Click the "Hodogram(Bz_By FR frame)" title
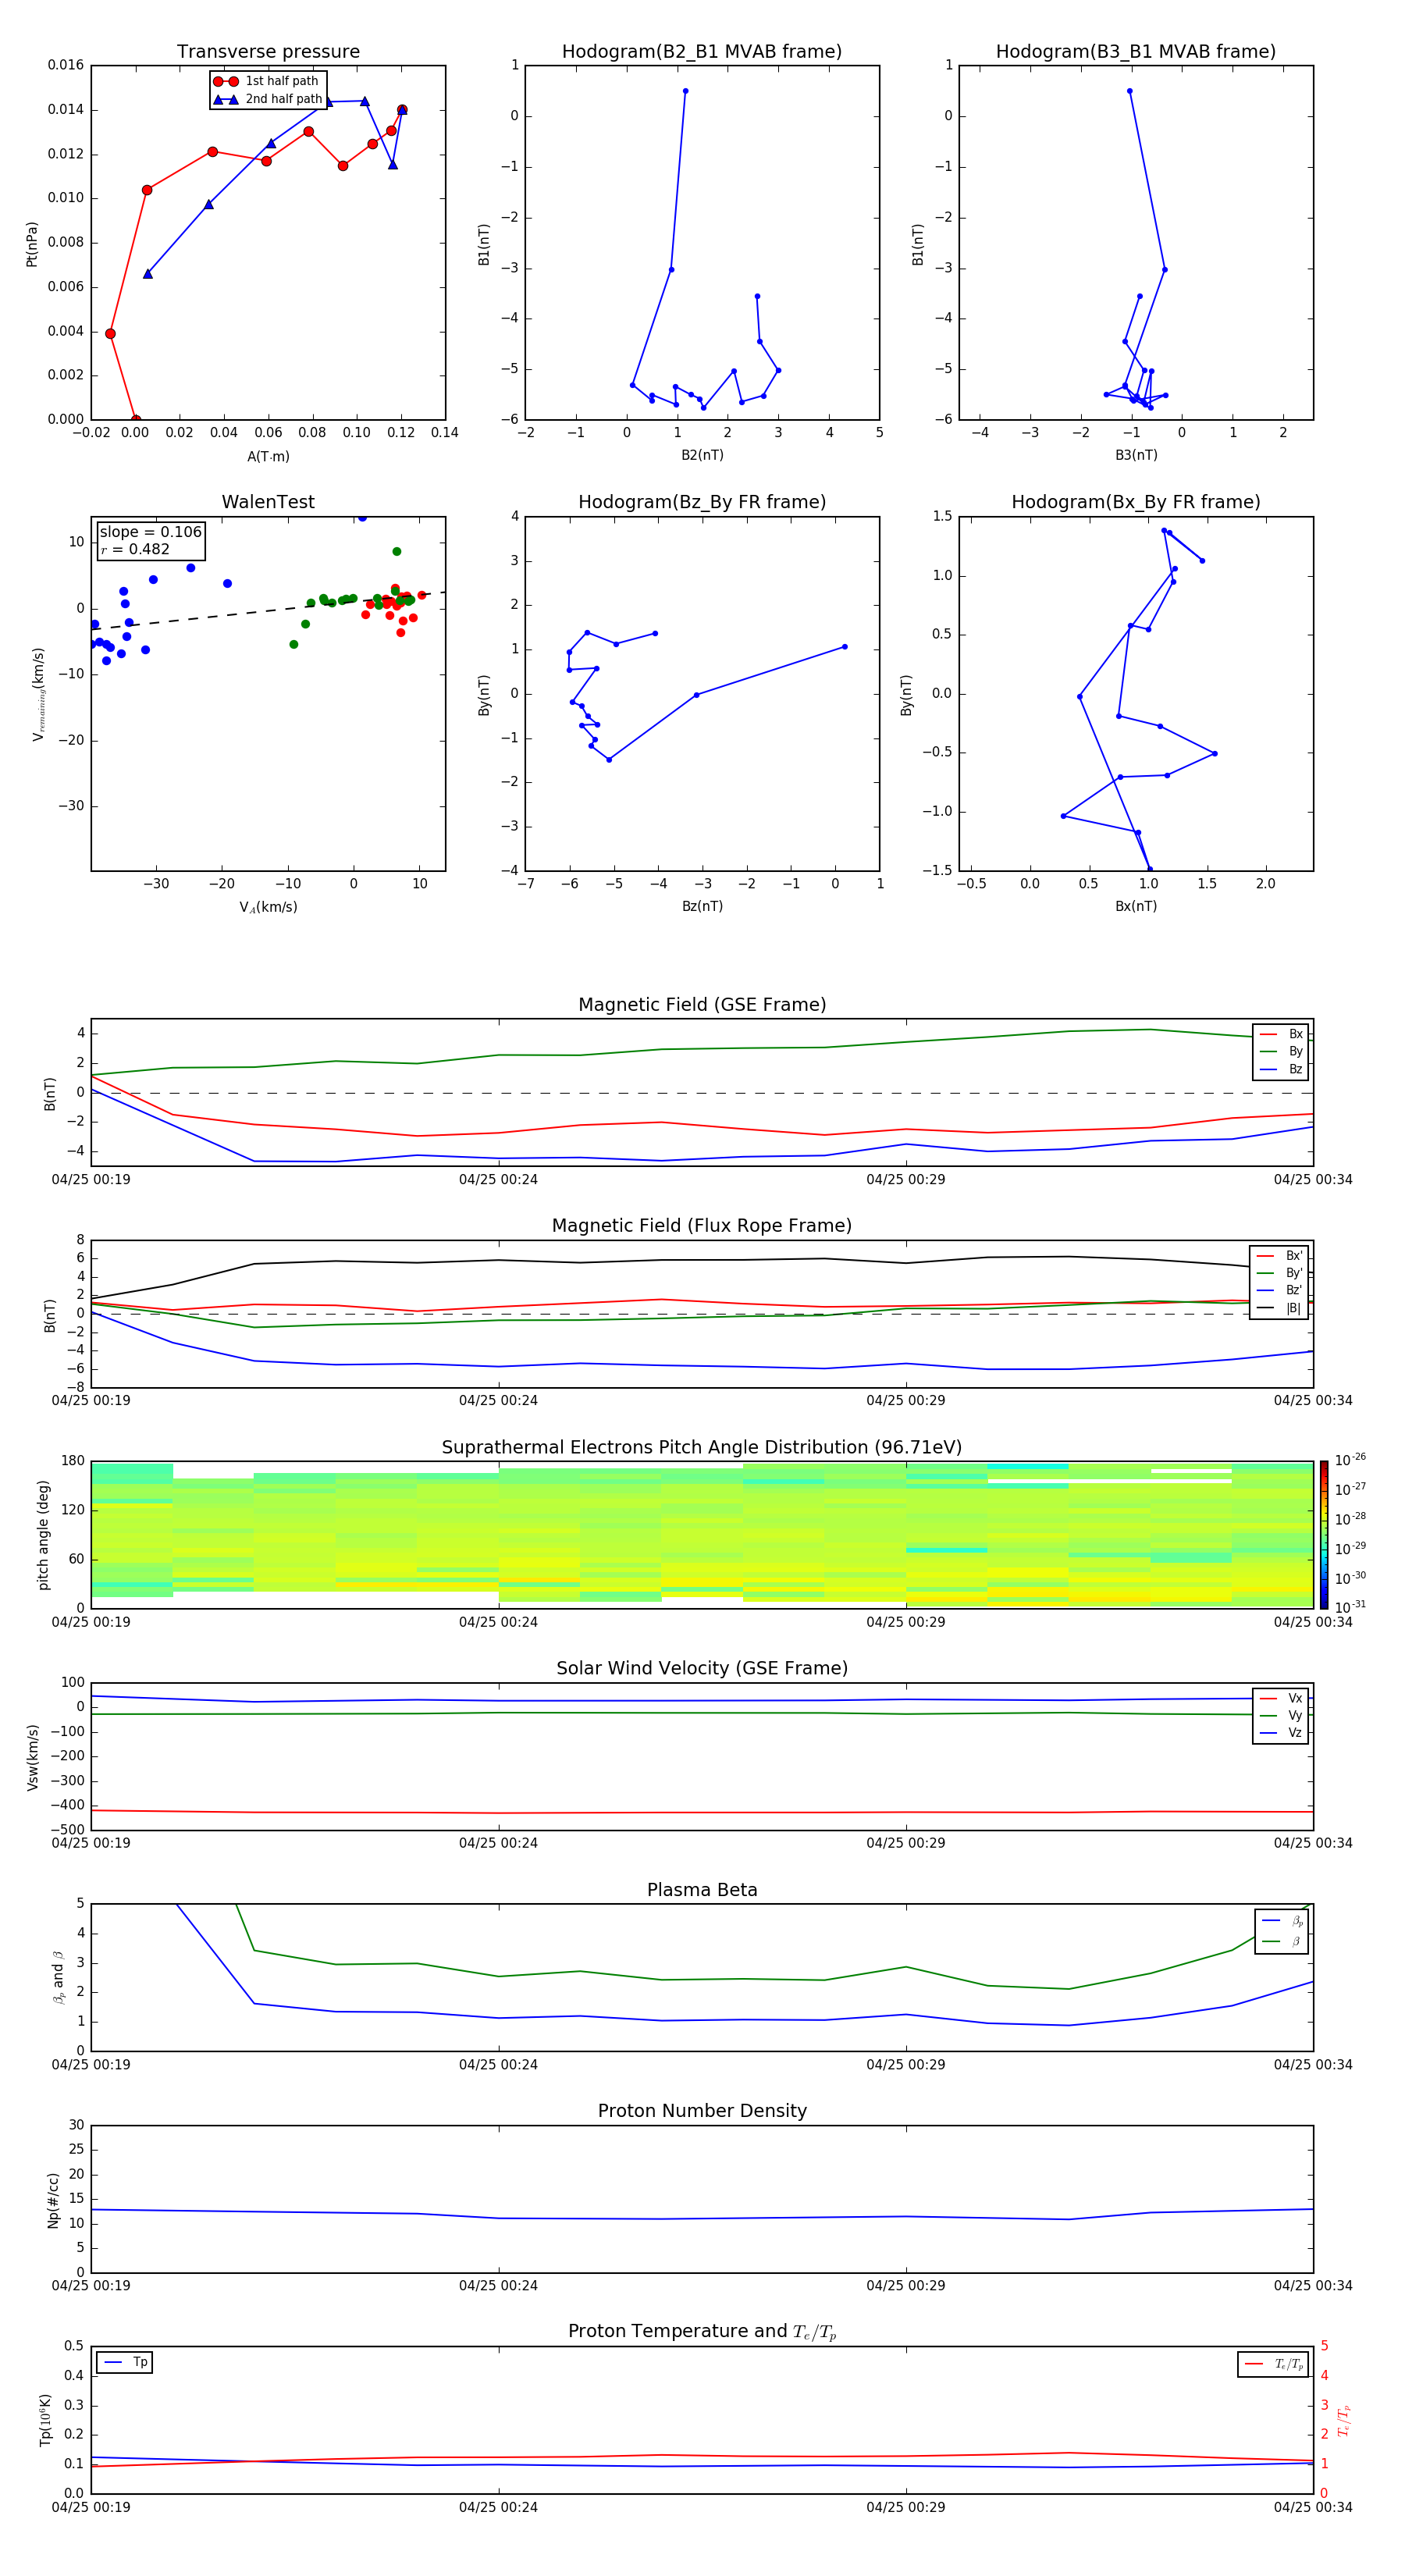 (702, 502)
